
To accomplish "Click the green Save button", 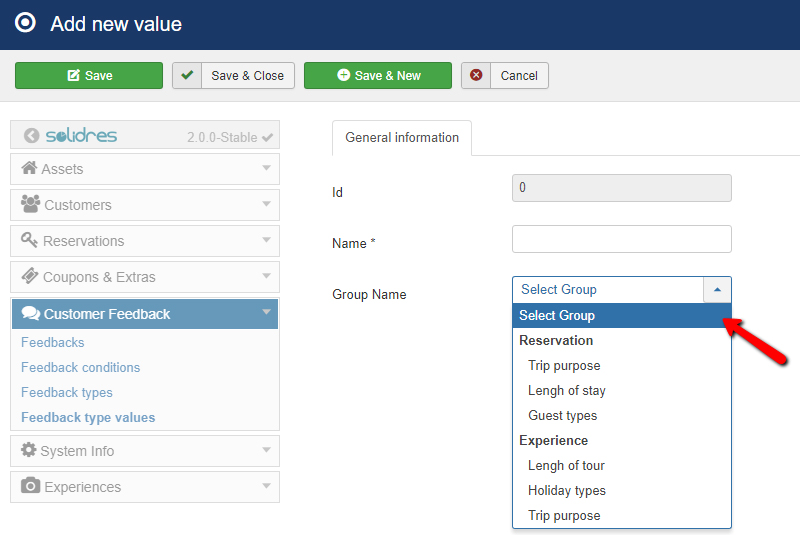I will [89, 75].
